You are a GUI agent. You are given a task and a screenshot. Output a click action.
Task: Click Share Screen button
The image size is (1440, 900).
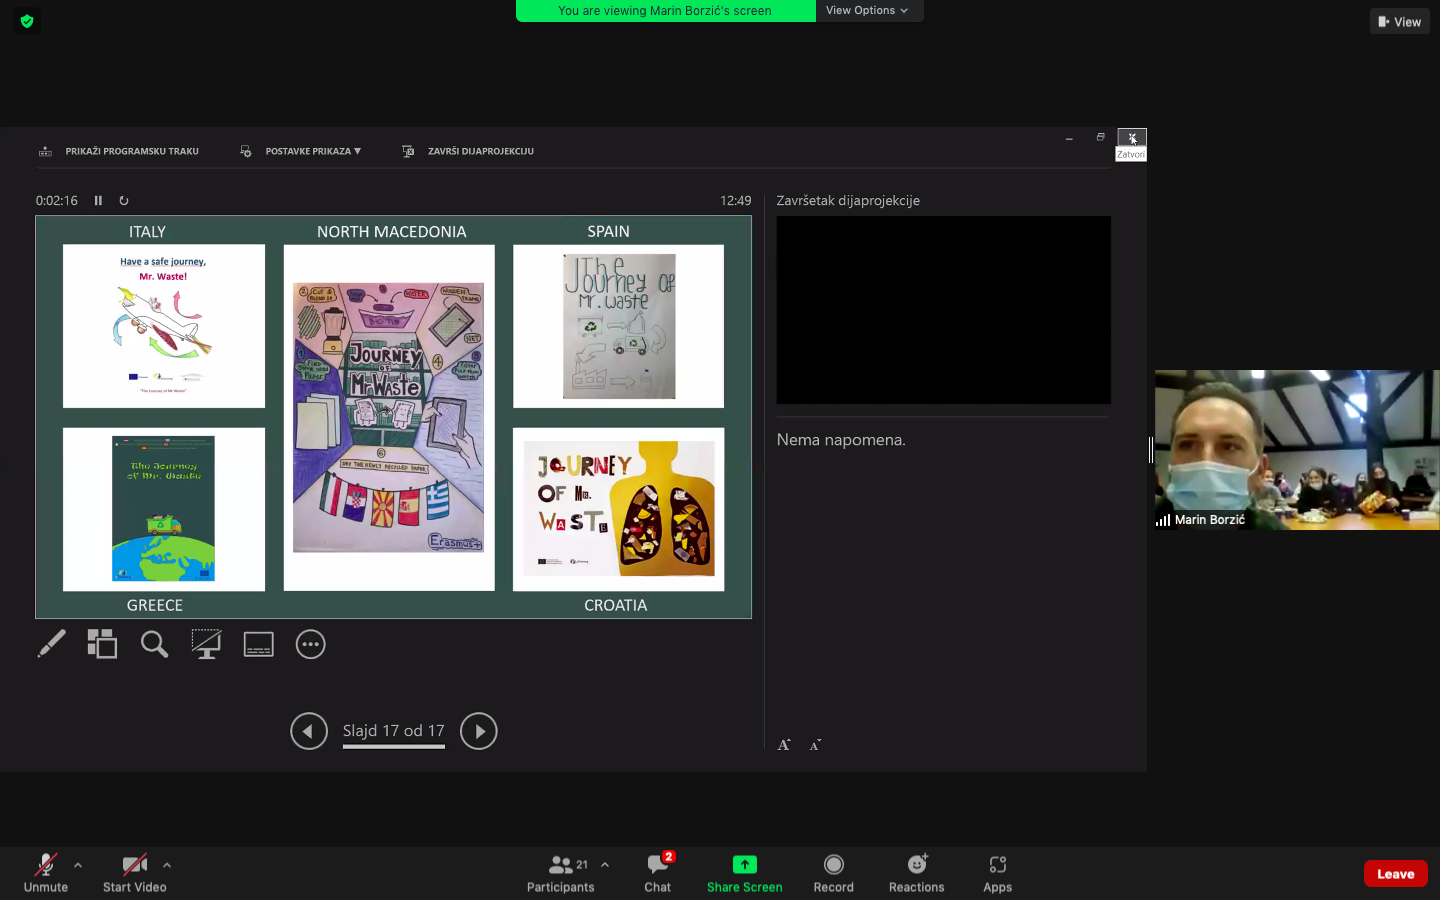pos(744,872)
